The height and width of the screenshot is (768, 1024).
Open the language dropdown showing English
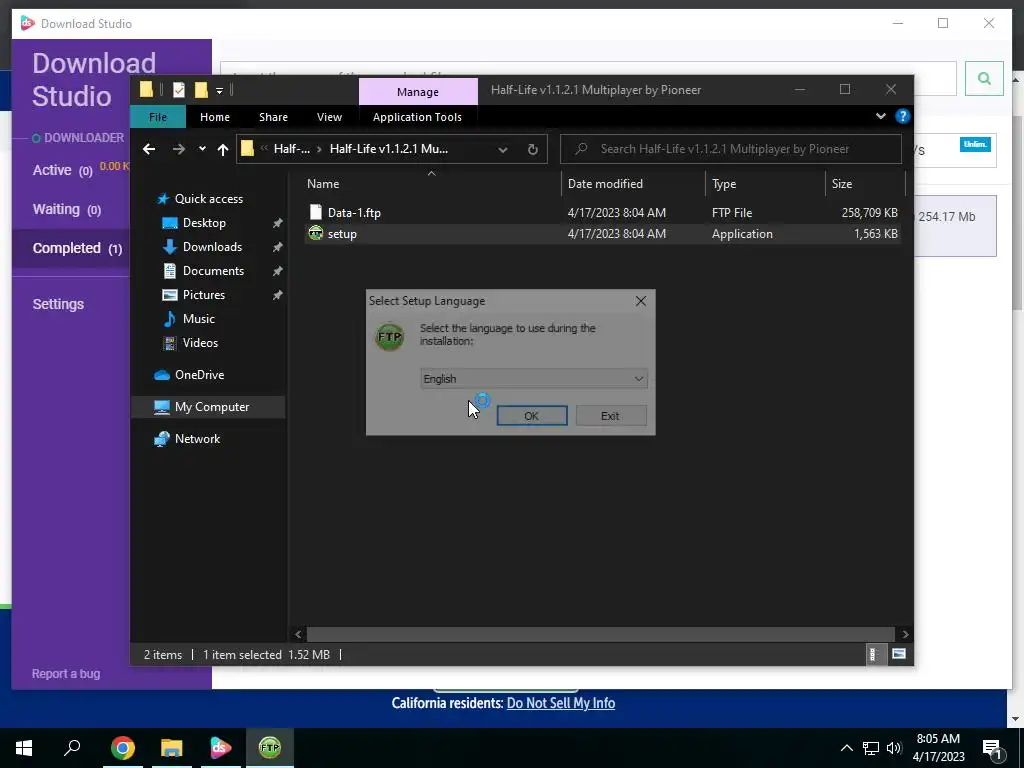click(534, 379)
